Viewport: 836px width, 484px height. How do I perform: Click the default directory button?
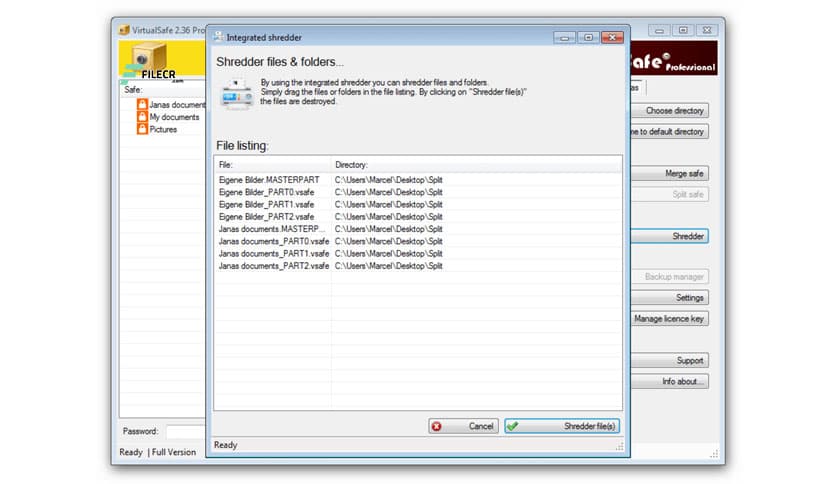point(670,132)
